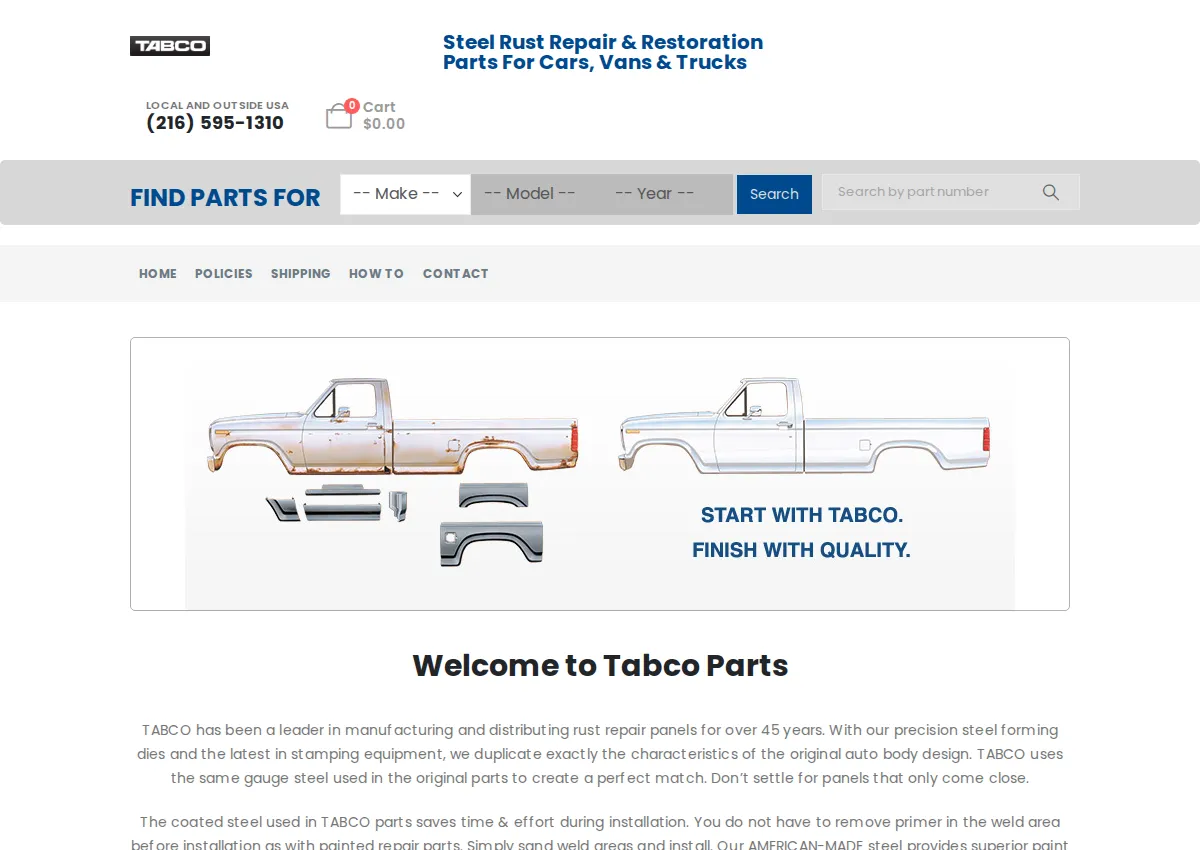Open the POLICIES menu item
1200x850 pixels.
tap(224, 273)
